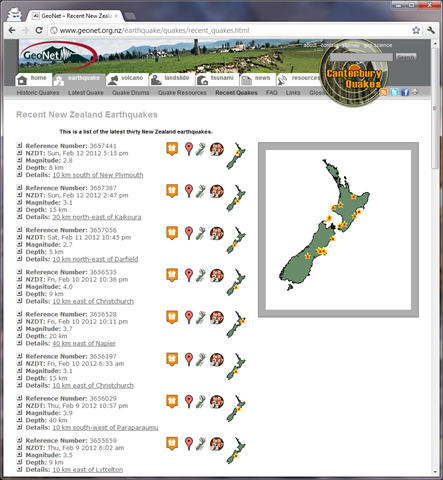
Task: Open seismograph drum icon for quake 3657056
Action: [x=217, y=233]
